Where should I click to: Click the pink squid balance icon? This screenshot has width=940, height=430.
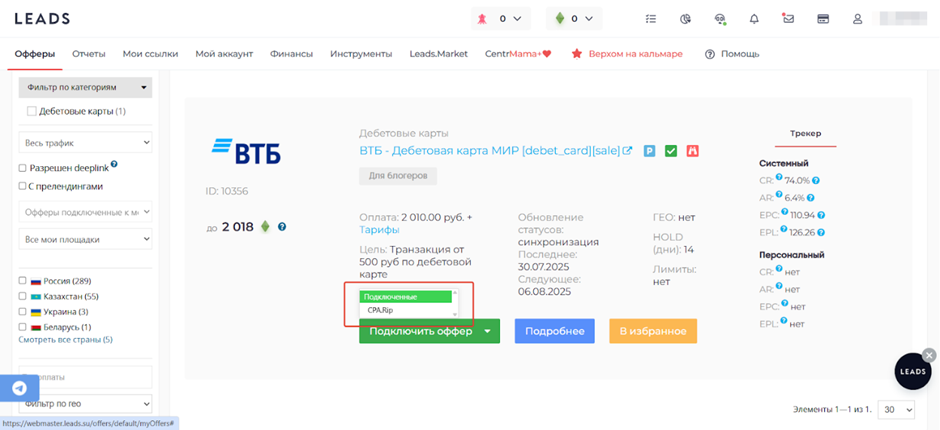[x=481, y=19]
